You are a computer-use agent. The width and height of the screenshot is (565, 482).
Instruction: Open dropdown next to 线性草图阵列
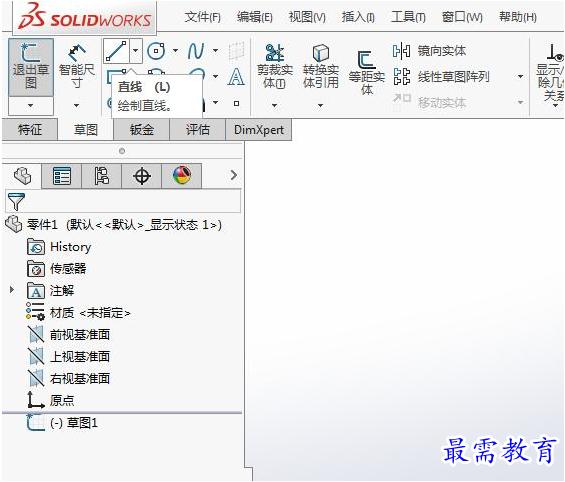click(x=520, y=76)
